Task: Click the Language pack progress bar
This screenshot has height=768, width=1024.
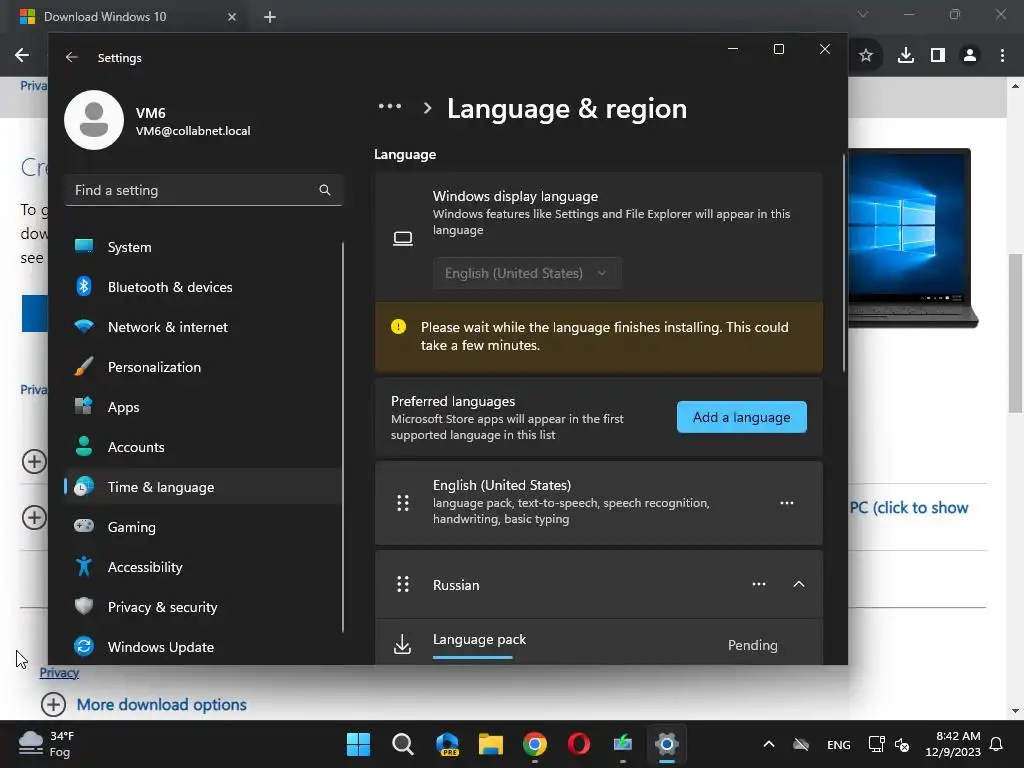Action: pos(472,657)
